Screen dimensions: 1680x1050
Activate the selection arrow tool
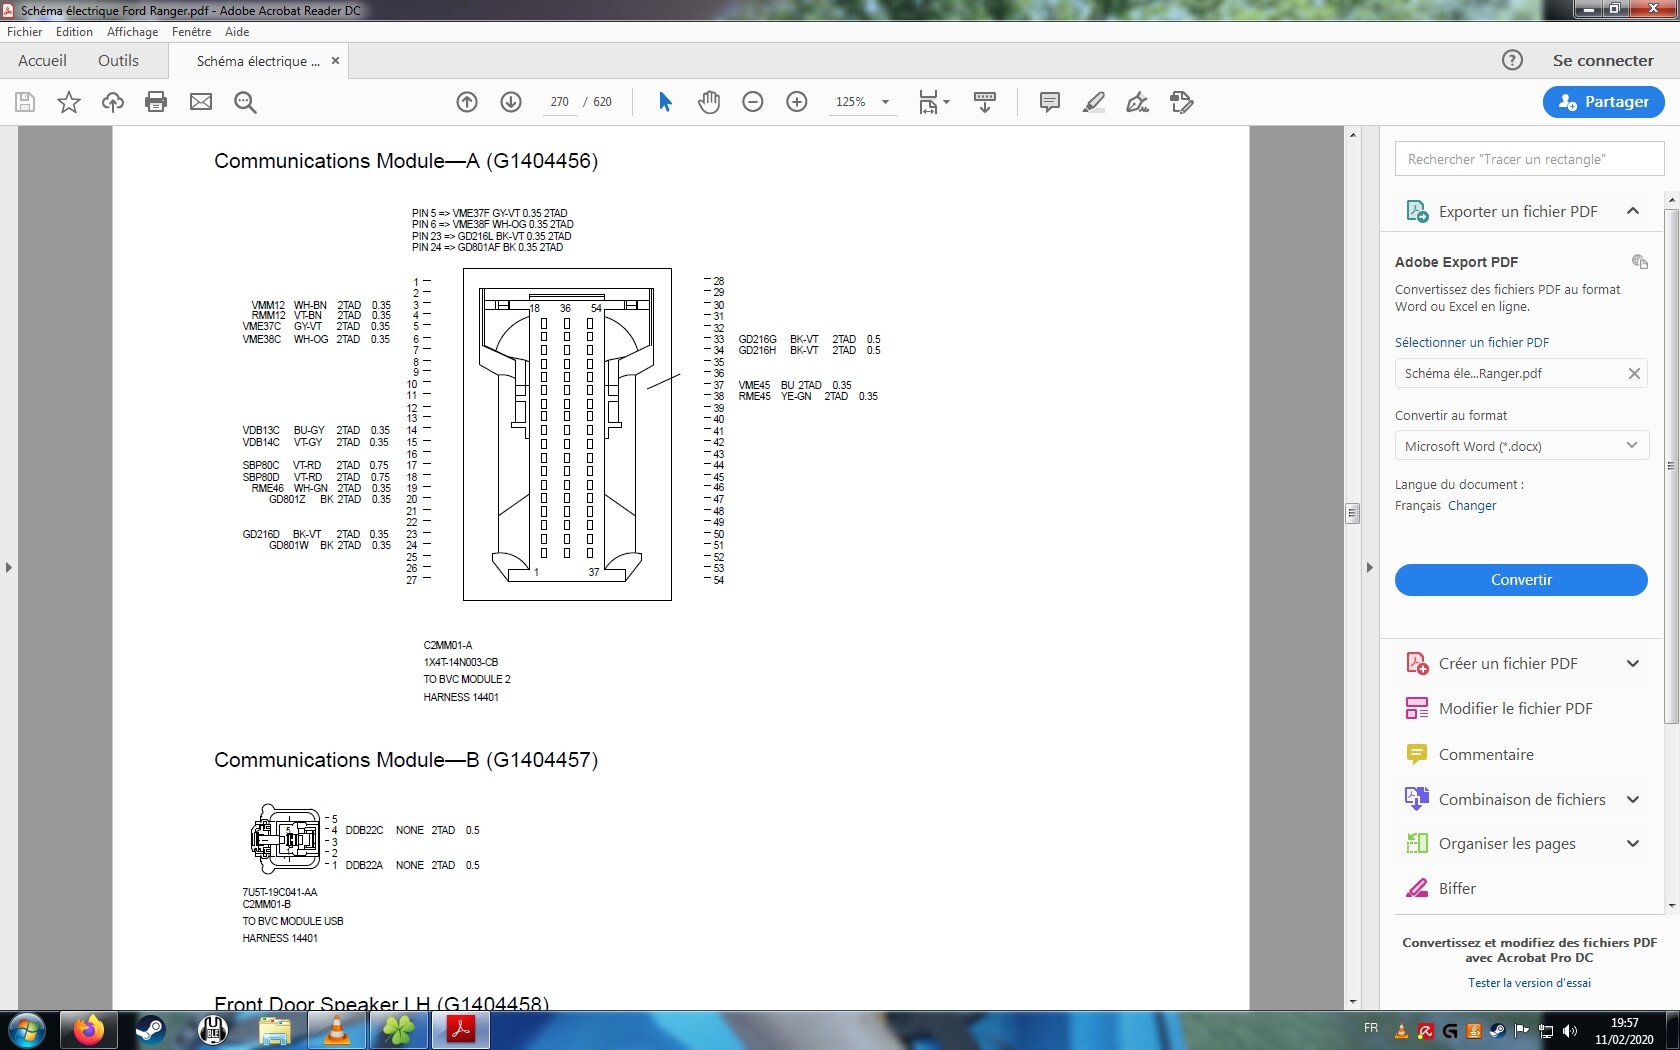click(665, 102)
